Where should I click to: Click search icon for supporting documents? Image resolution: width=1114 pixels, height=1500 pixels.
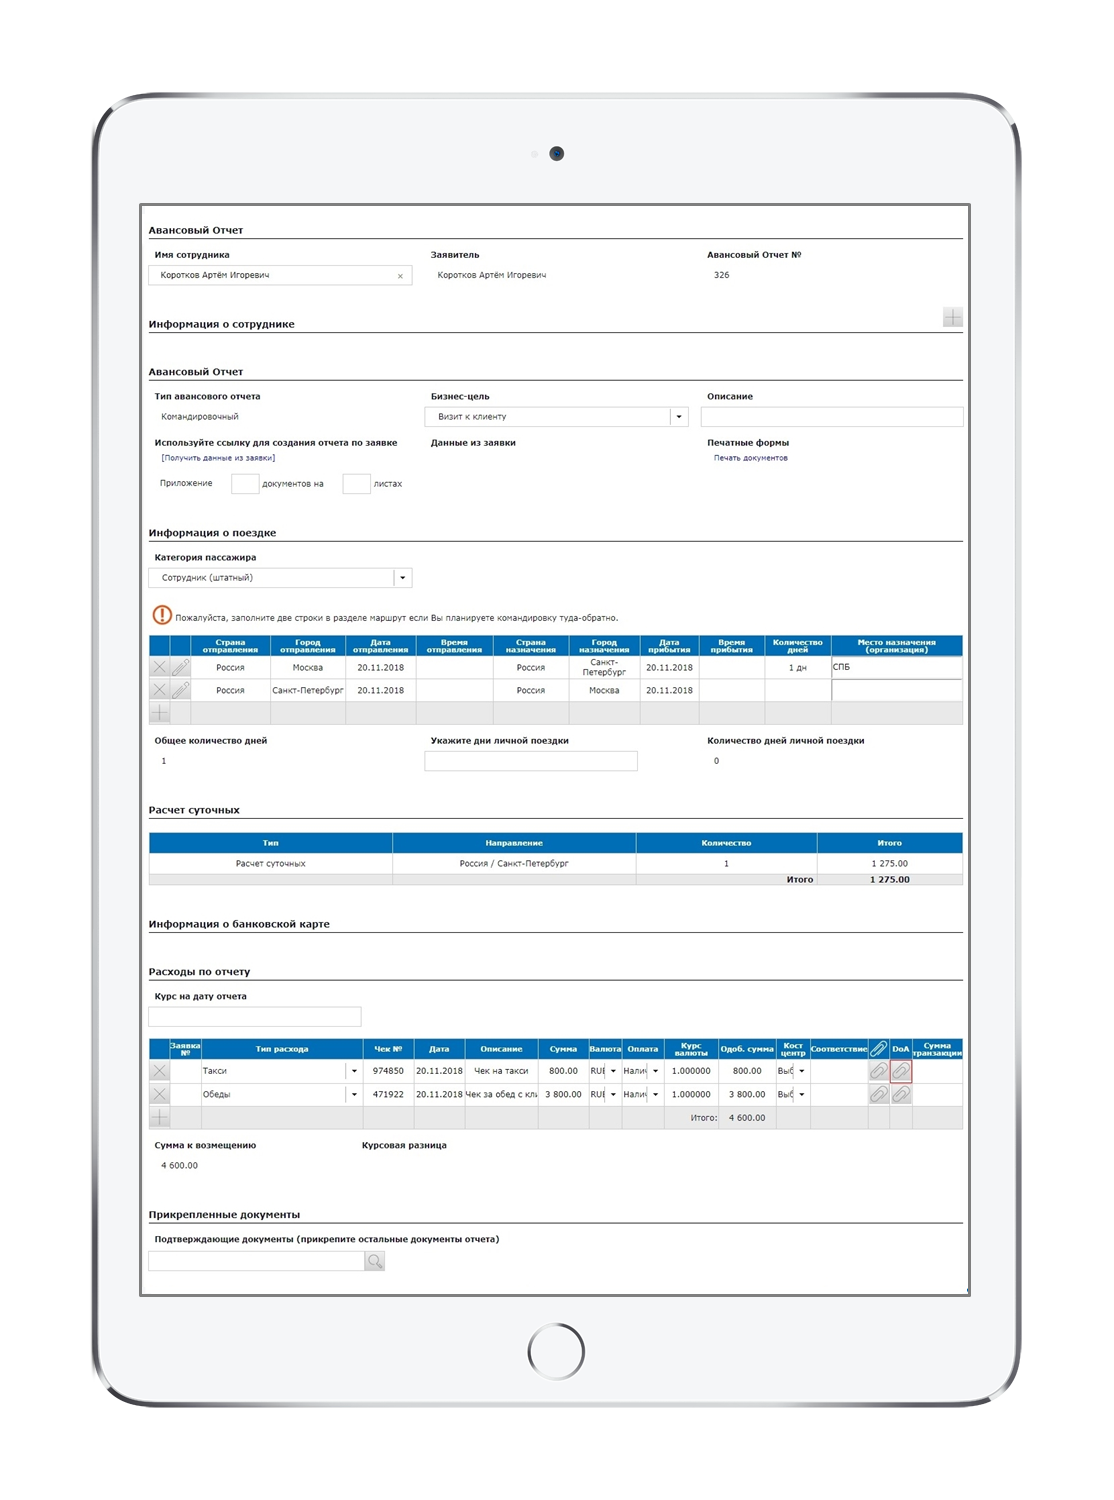coord(375,1262)
